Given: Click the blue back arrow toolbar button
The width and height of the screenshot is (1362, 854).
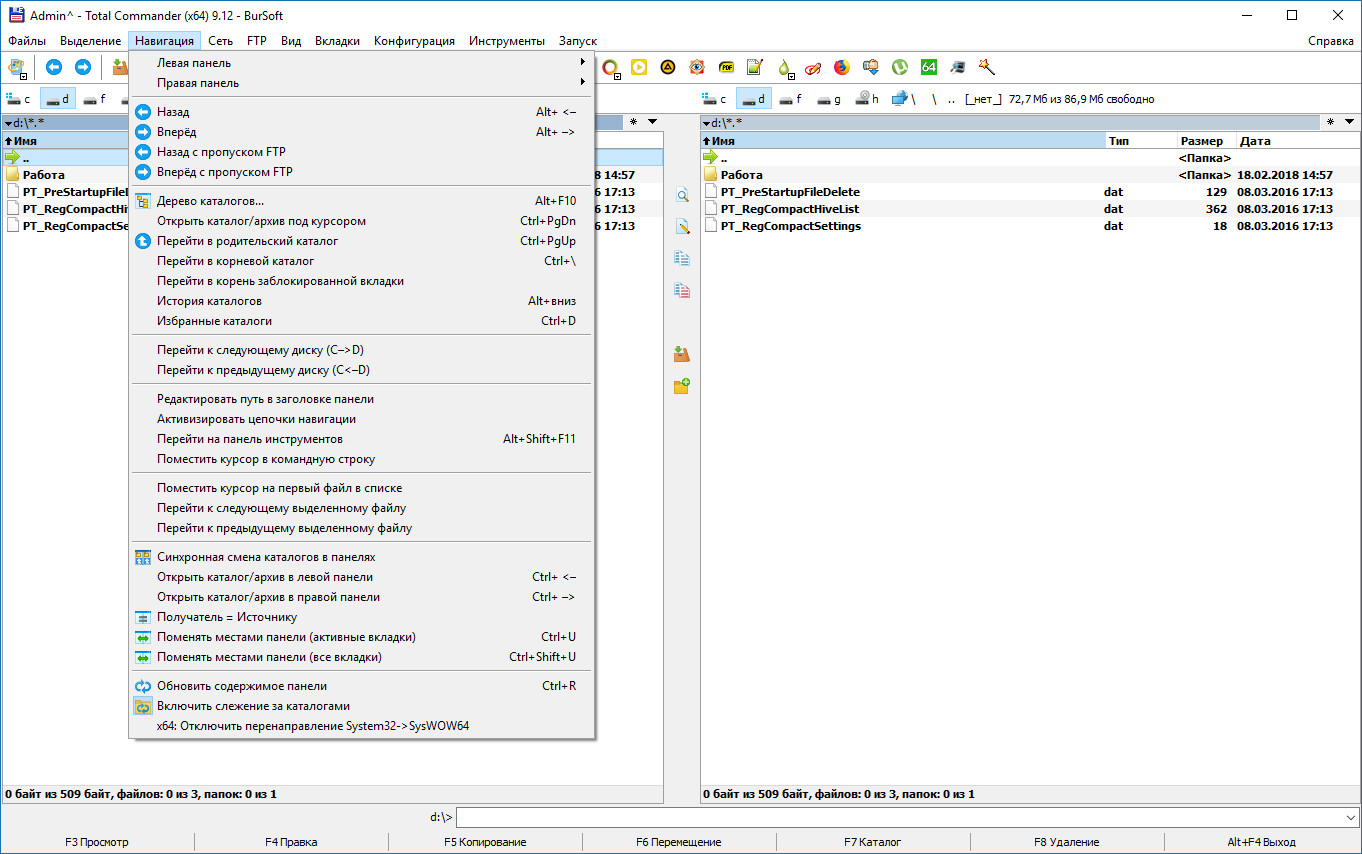Looking at the screenshot, I should click(x=54, y=67).
